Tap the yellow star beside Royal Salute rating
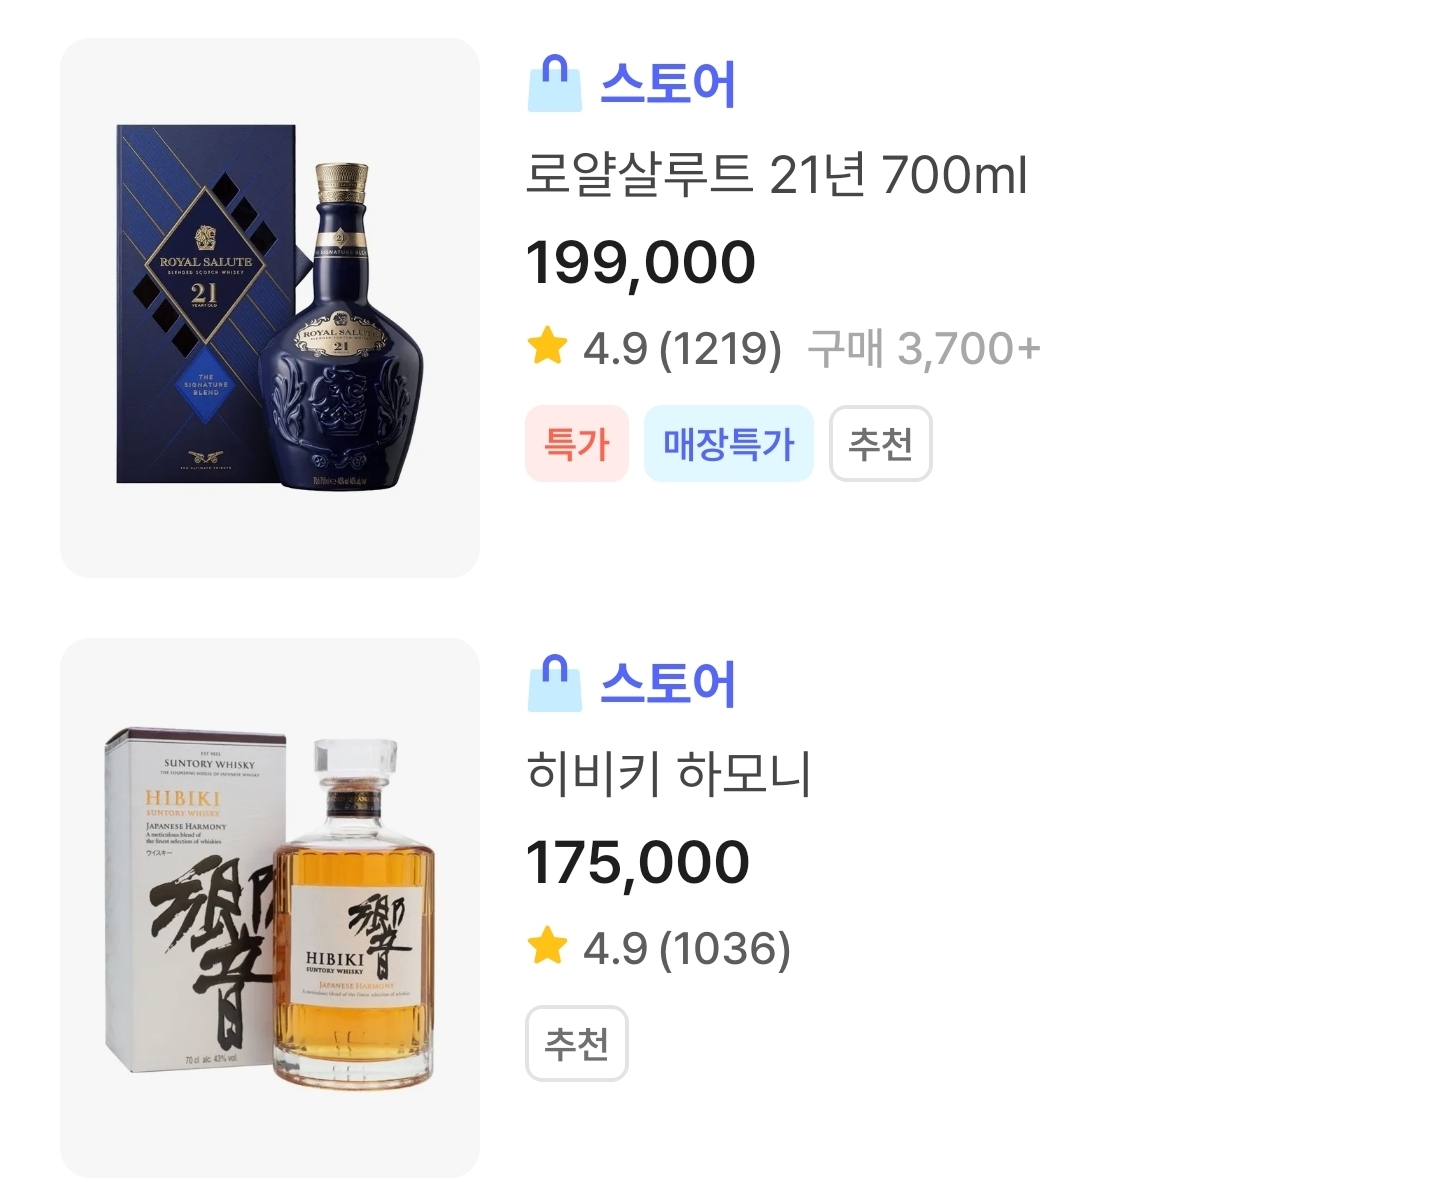Viewport: 1439px width, 1184px height. pos(547,348)
